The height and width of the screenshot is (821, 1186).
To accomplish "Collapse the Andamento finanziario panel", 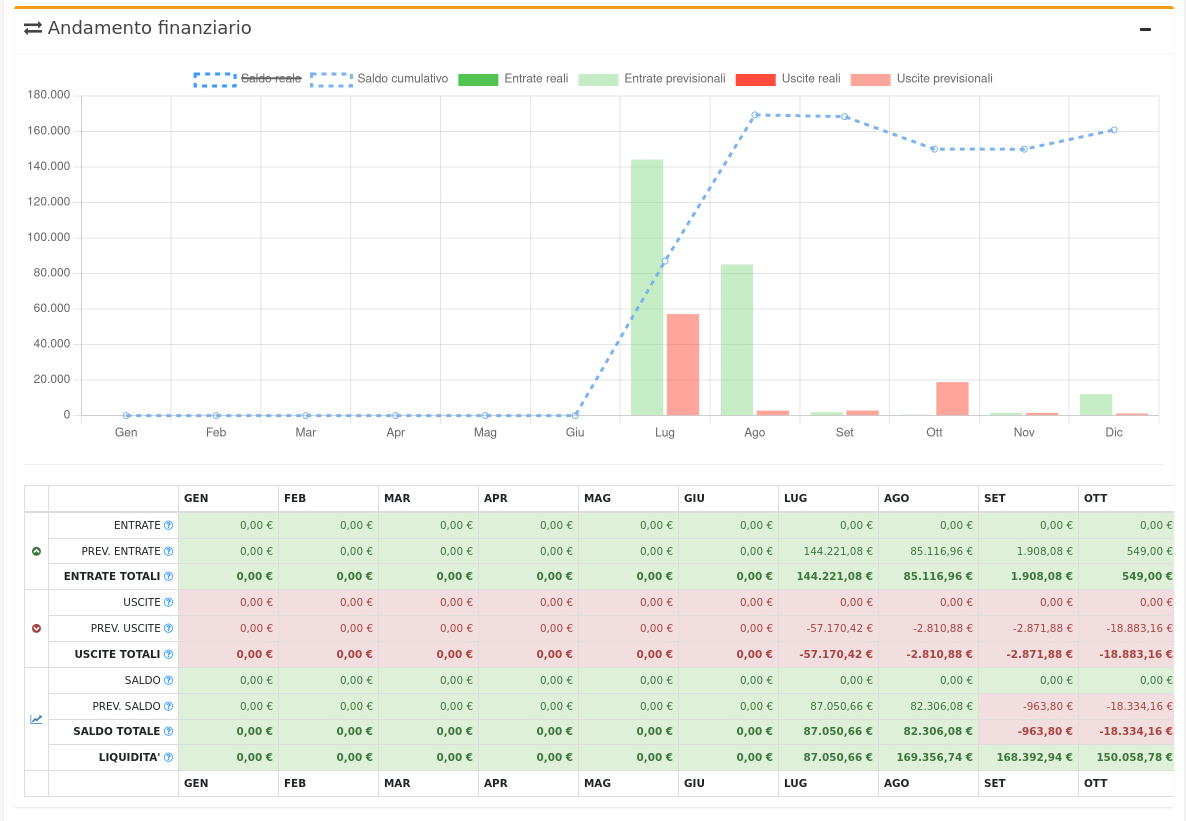I will [x=1145, y=29].
